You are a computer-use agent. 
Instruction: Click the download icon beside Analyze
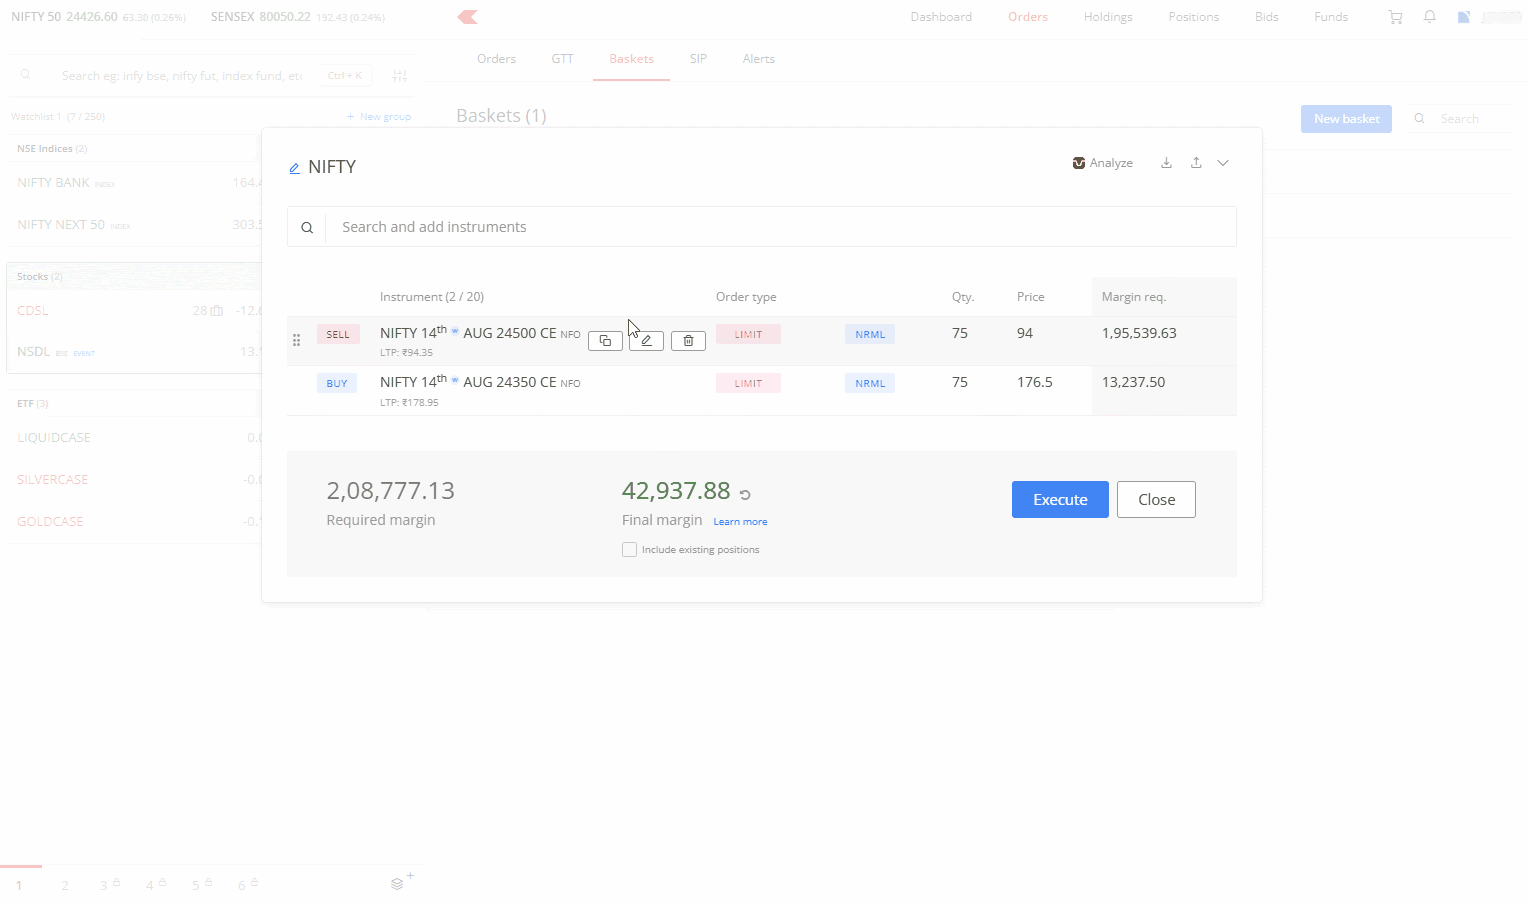[x=1166, y=163]
